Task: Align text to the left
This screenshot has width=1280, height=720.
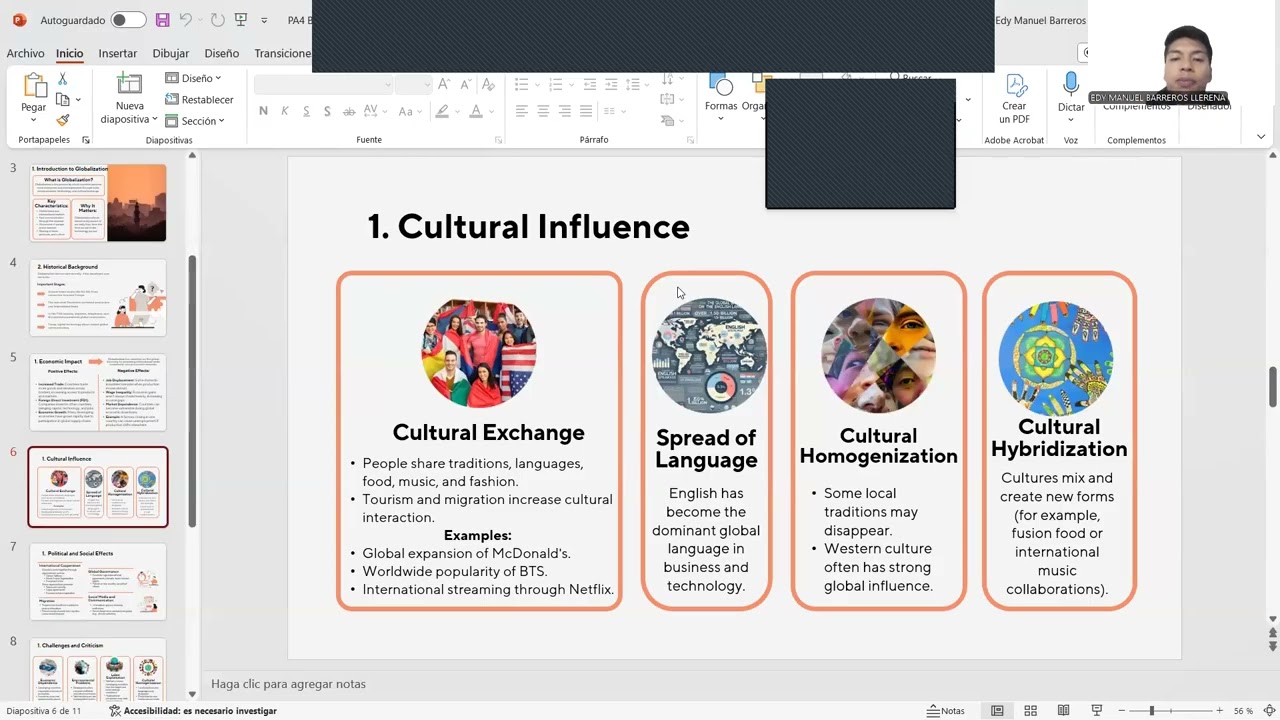Action: [x=521, y=111]
